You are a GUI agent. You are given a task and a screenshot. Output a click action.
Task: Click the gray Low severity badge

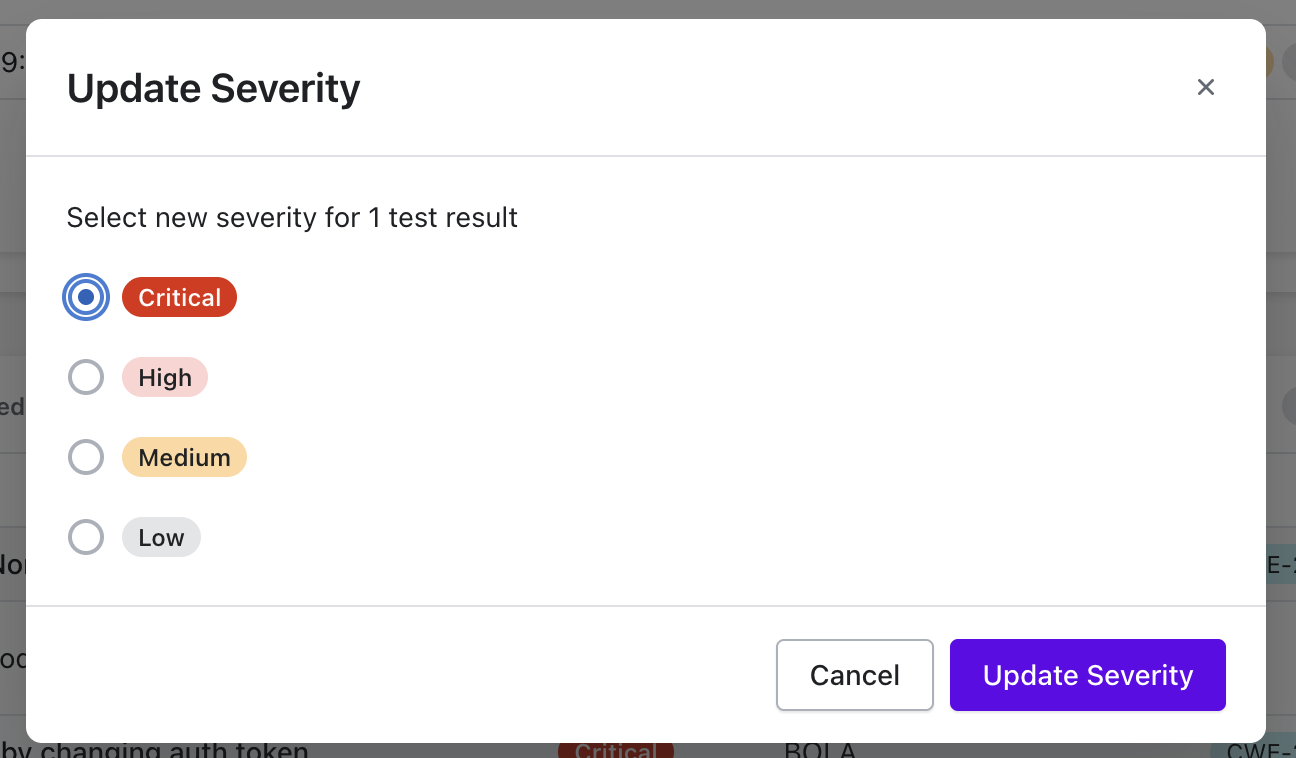(x=161, y=537)
